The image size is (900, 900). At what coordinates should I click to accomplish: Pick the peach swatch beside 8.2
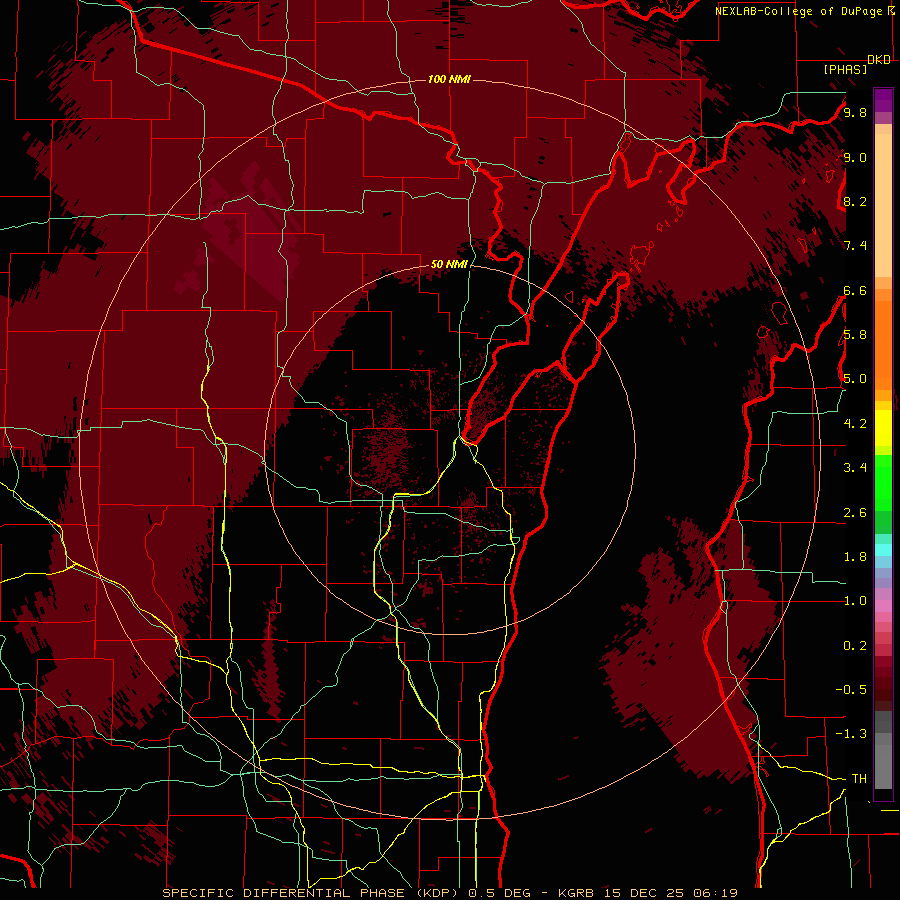click(883, 205)
